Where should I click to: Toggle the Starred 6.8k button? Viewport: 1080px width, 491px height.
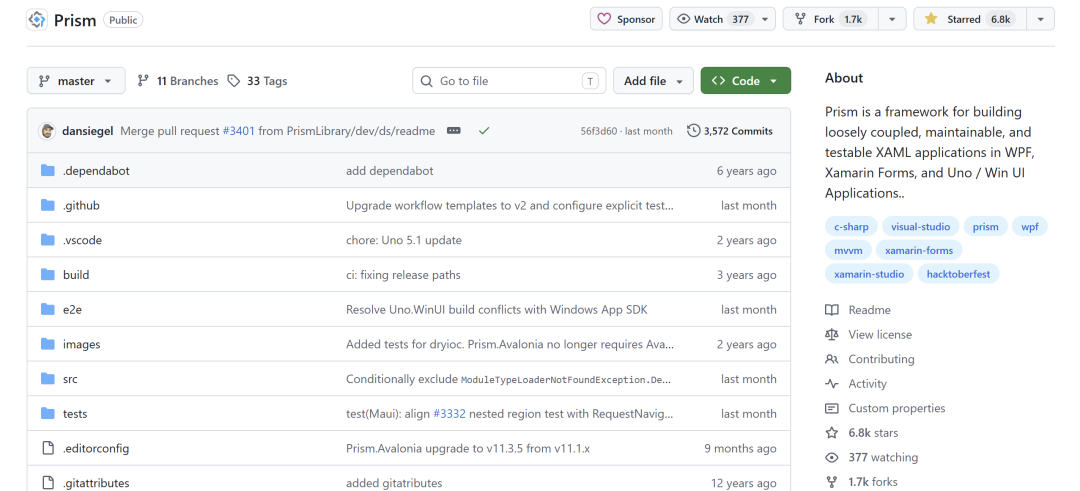[x=970, y=19]
